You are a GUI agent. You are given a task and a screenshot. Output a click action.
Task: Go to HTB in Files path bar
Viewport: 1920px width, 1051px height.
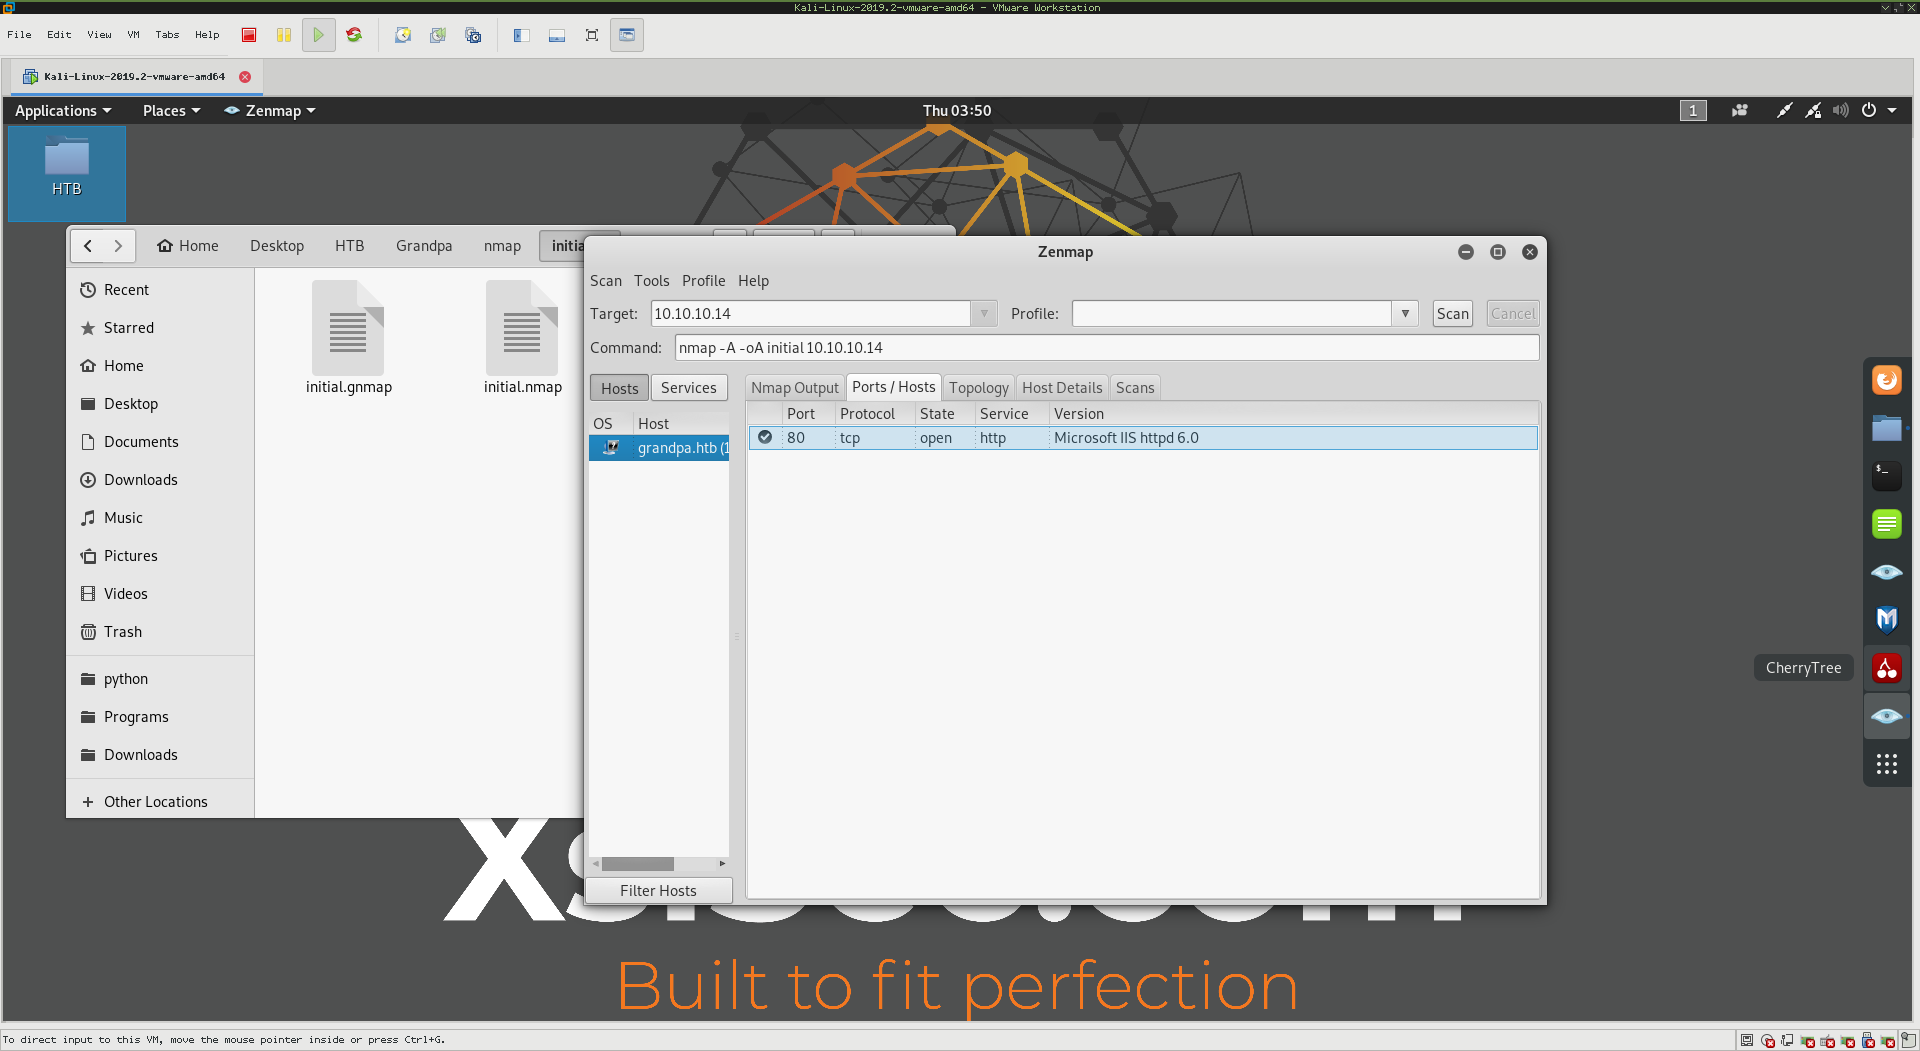click(x=349, y=246)
